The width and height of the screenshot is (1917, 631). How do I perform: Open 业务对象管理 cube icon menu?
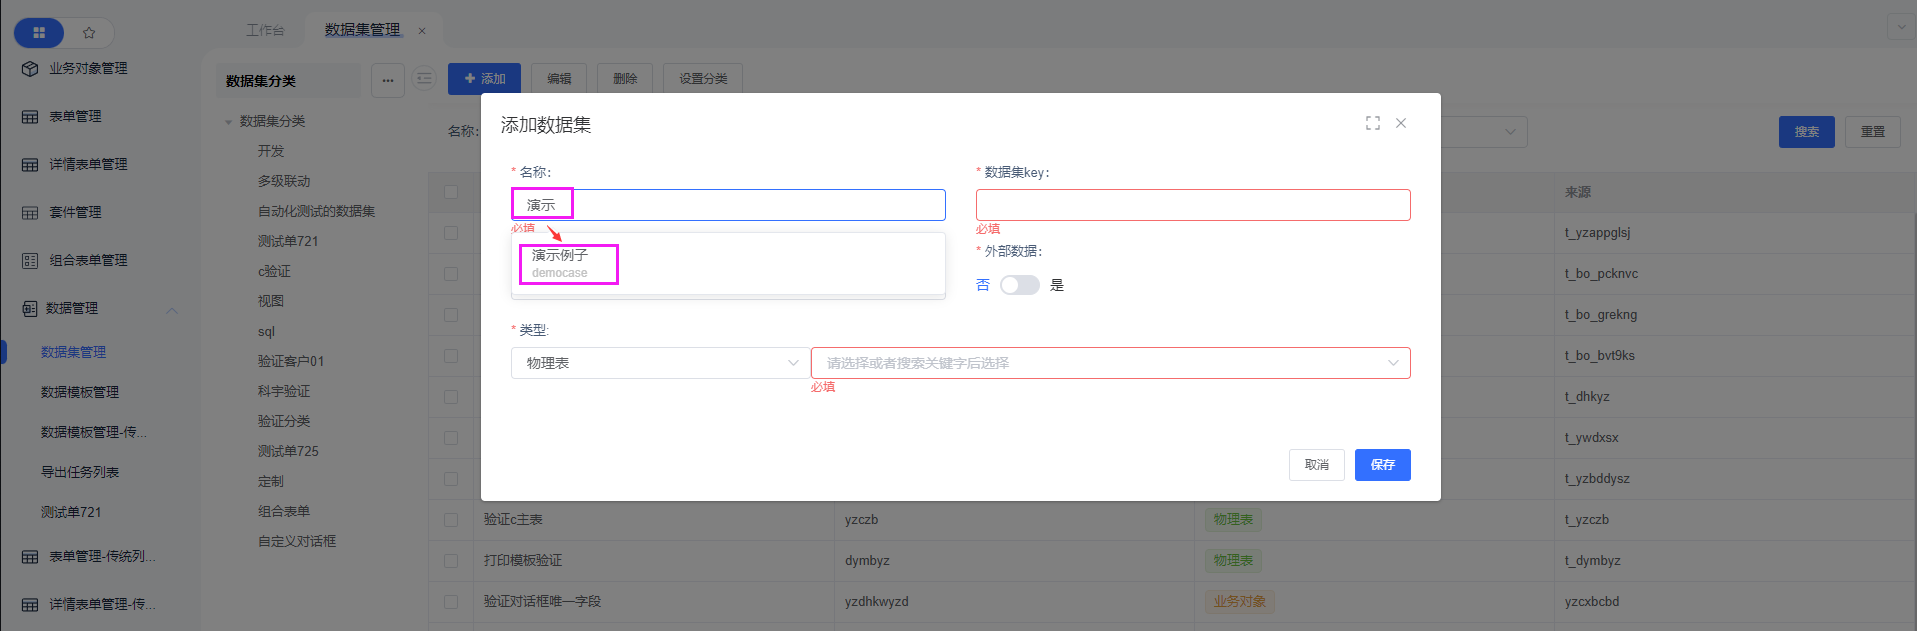(x=30, y=69)
